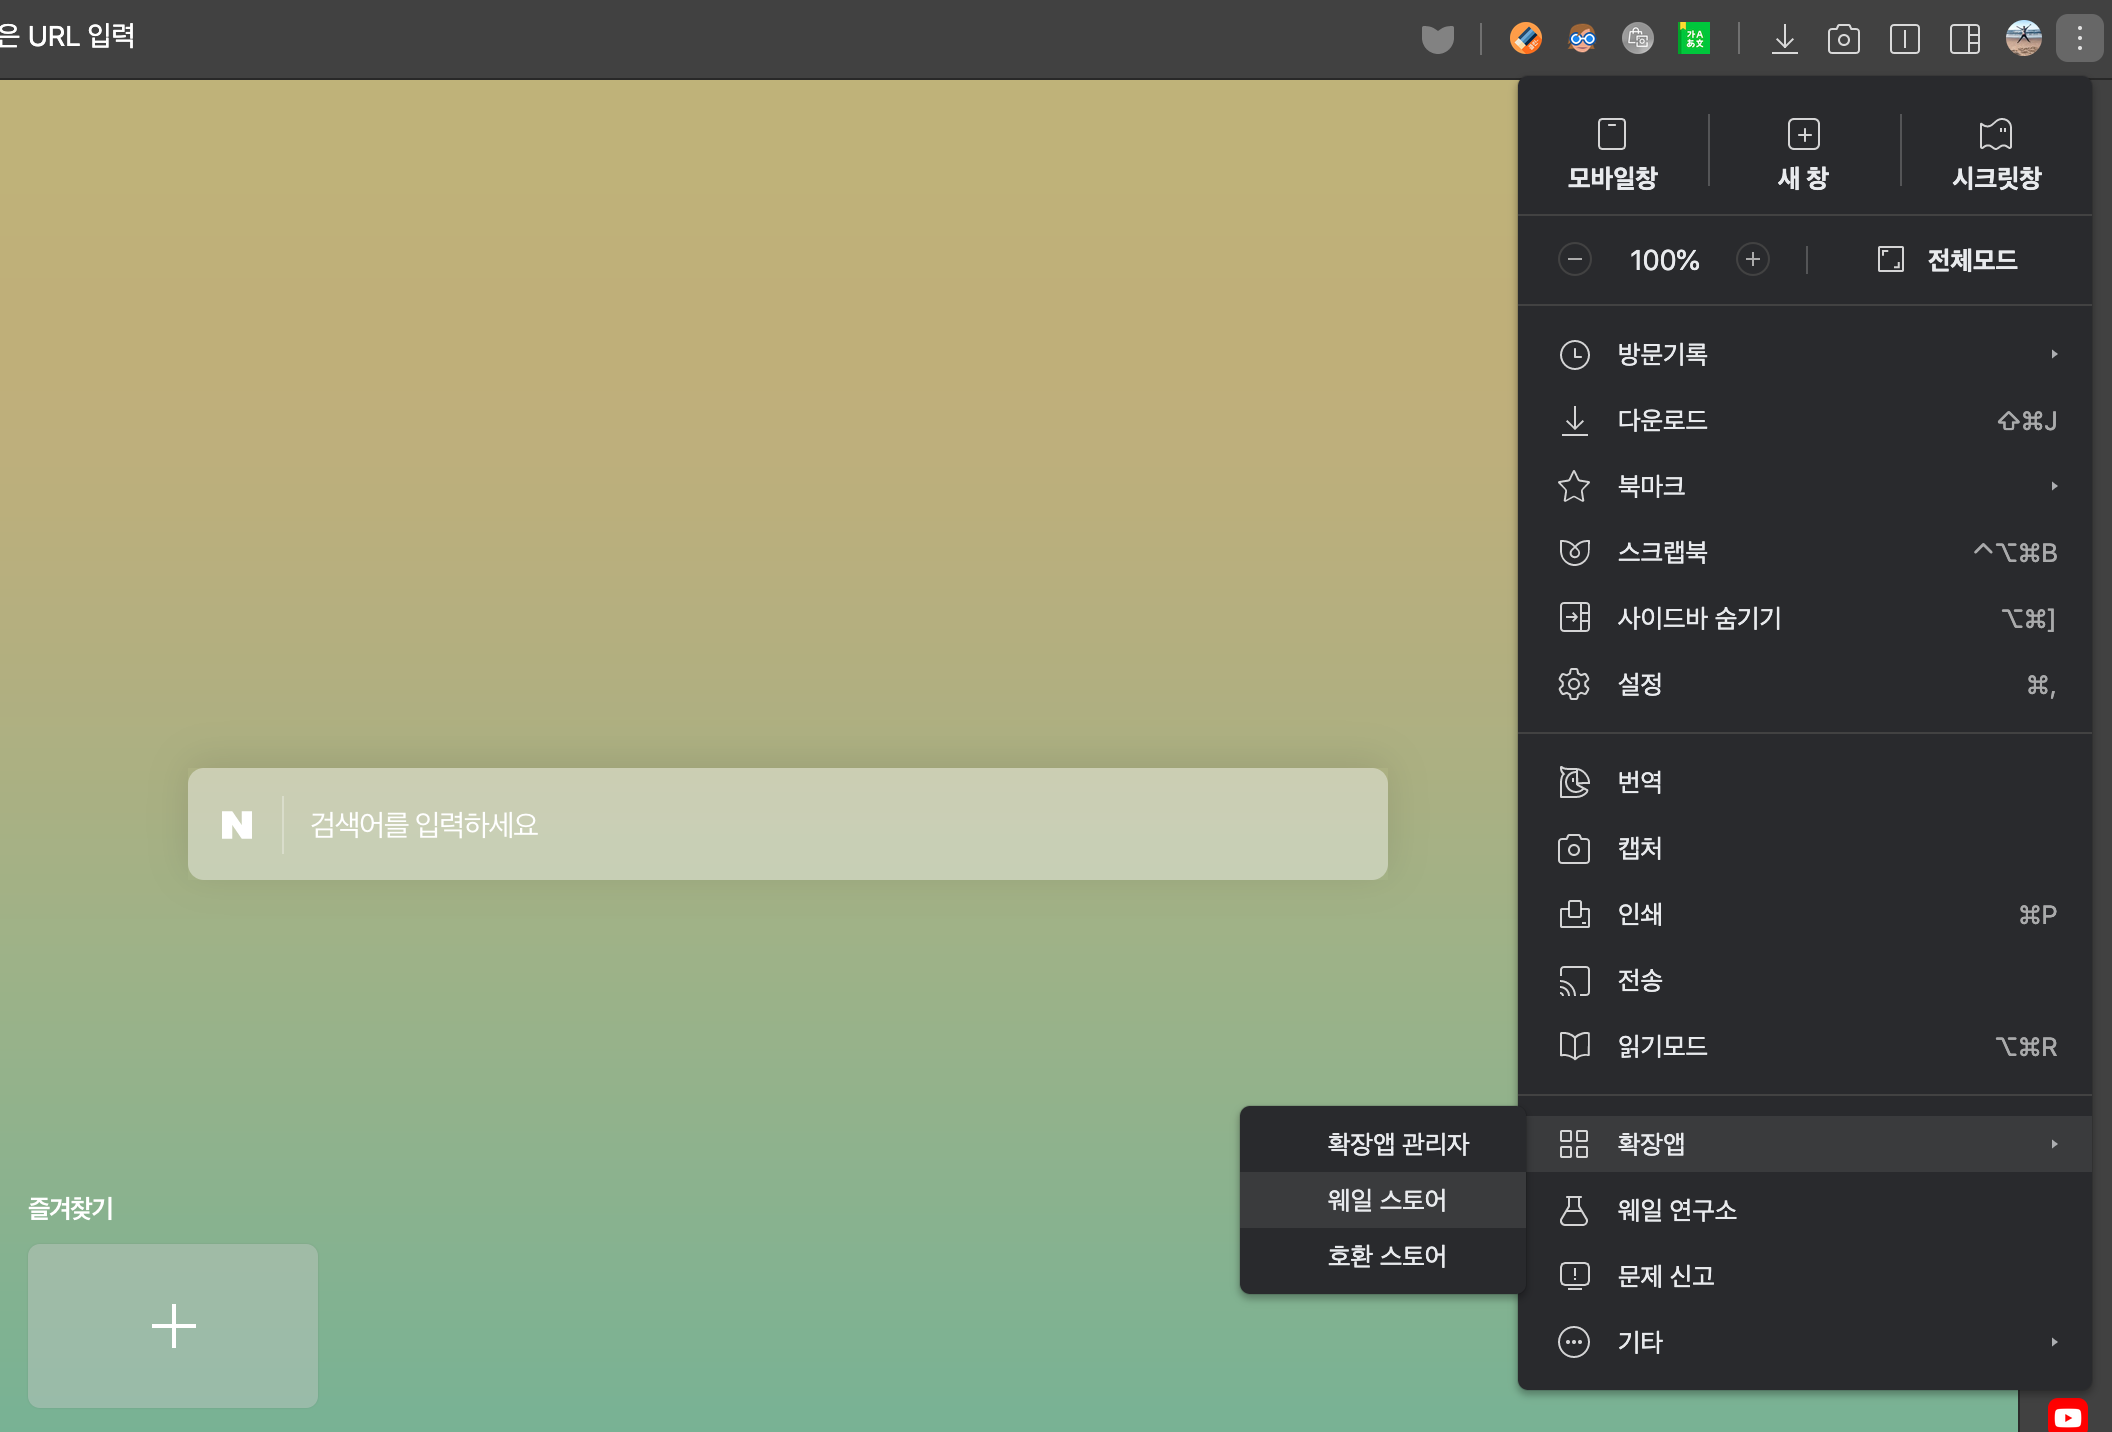Open the profile avatar icon

point(2023,39)
